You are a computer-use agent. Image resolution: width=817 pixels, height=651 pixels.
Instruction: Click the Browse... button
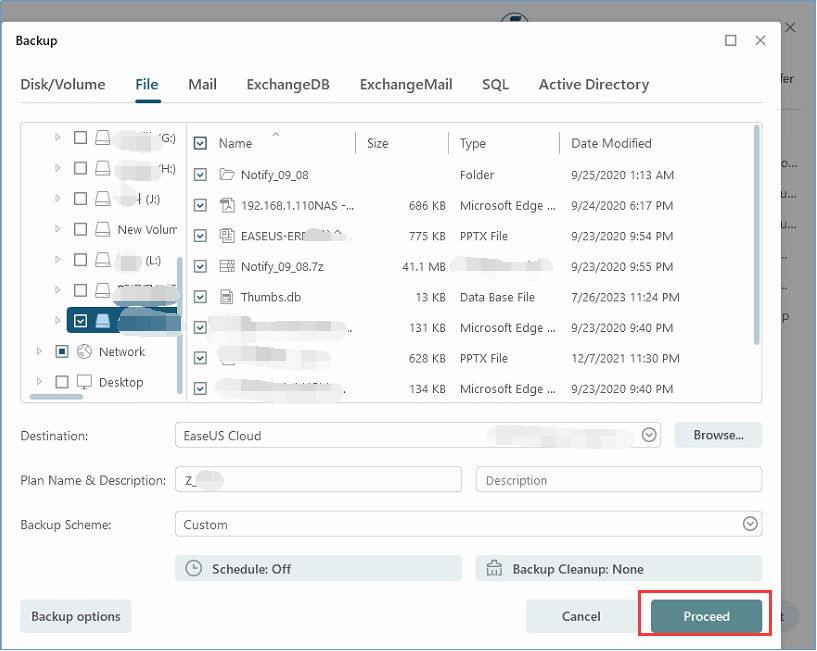pyautogui.click(x=718, y=435)
